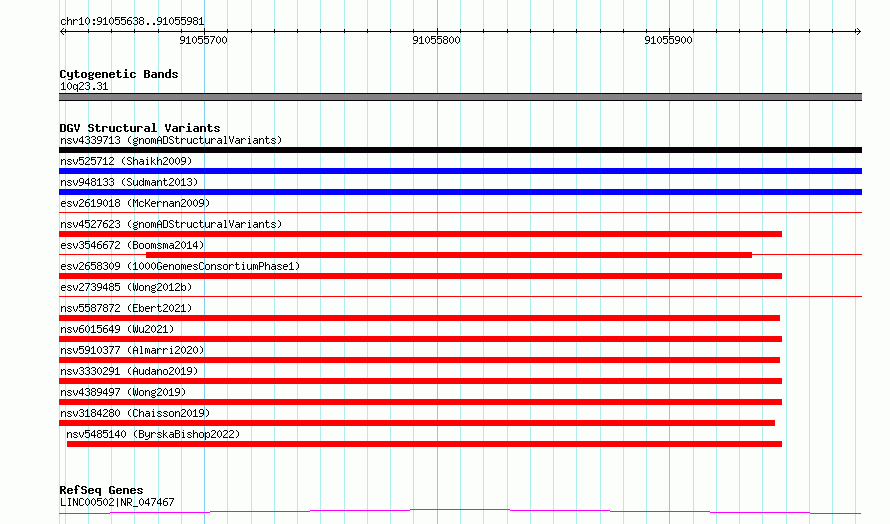Click the magenta LINC00502 gene line
The width and height of the screenshot is (890, 524).
click(460, 512)
